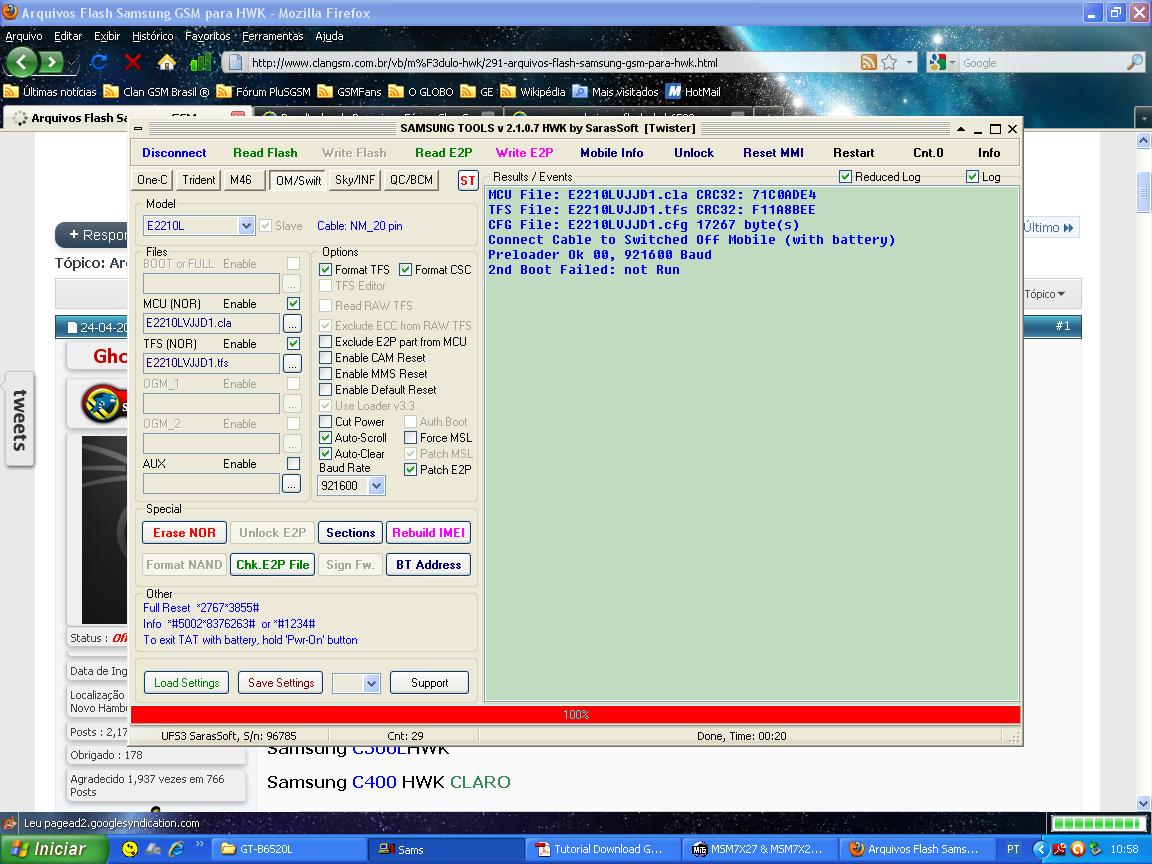Open the Mais visitados bookmark
The image size is (1152, 864).
pyautogui.click(x=615, y=92)
